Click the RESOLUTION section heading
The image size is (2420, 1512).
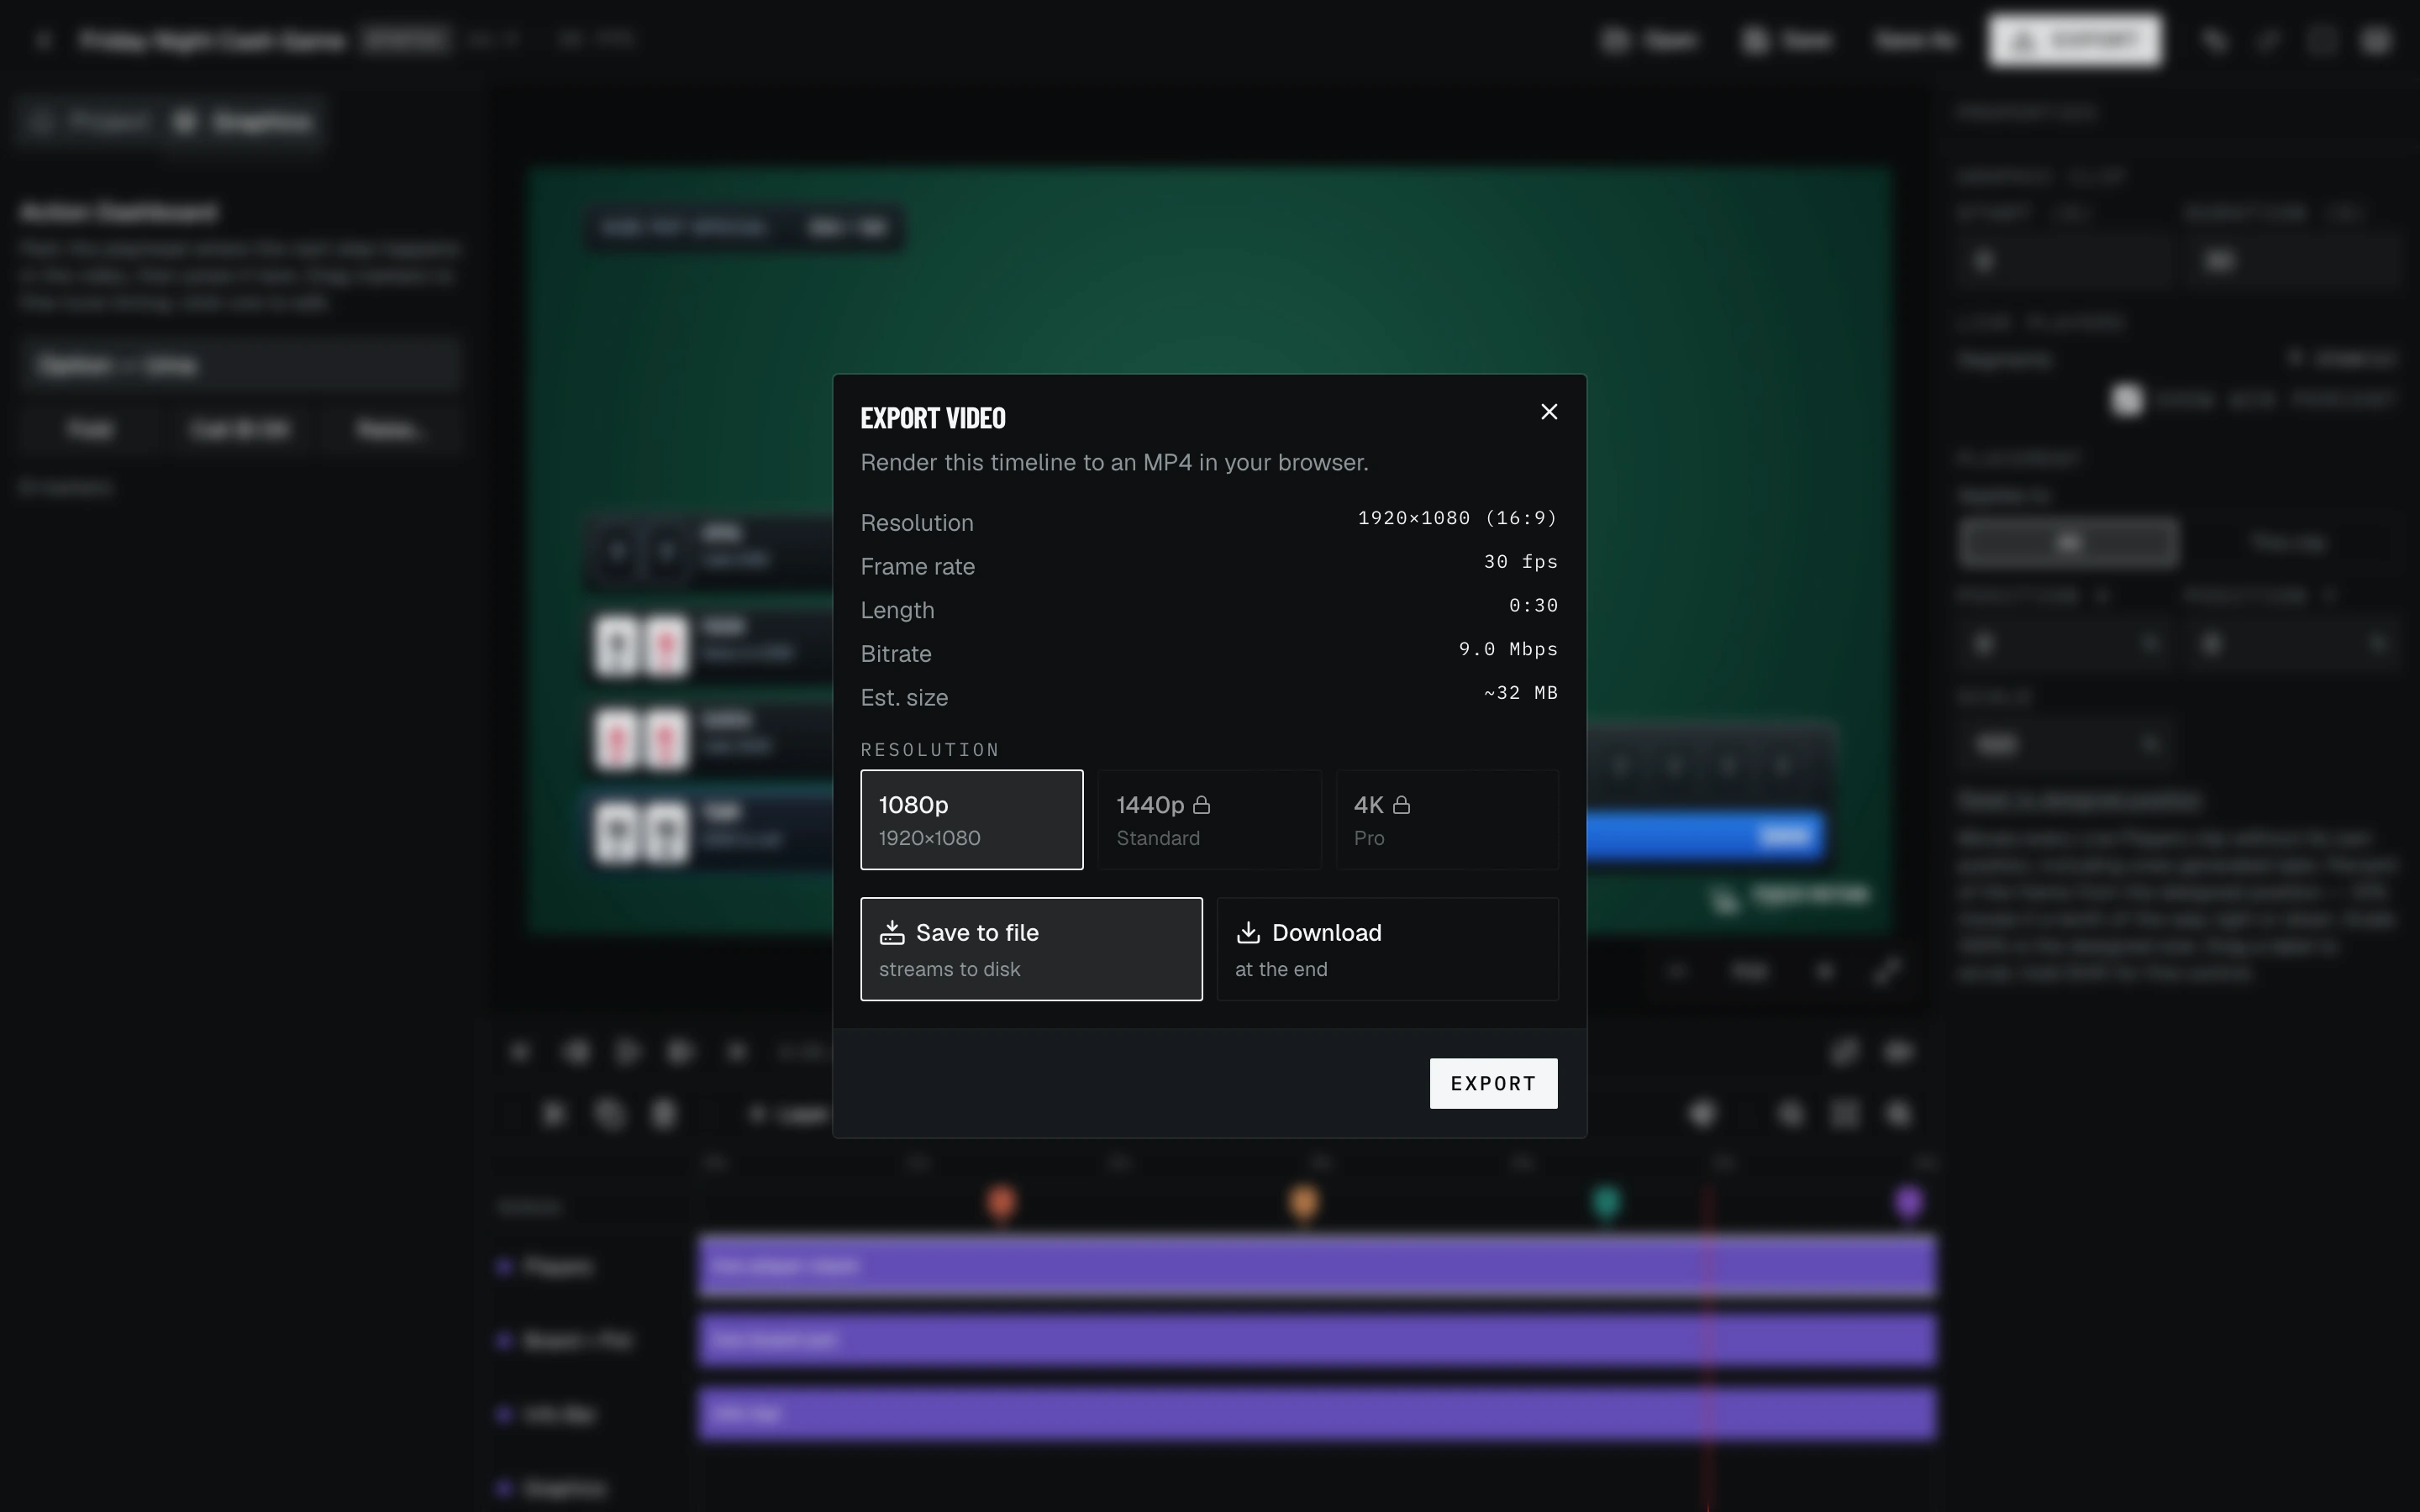(x=930, y=750)
